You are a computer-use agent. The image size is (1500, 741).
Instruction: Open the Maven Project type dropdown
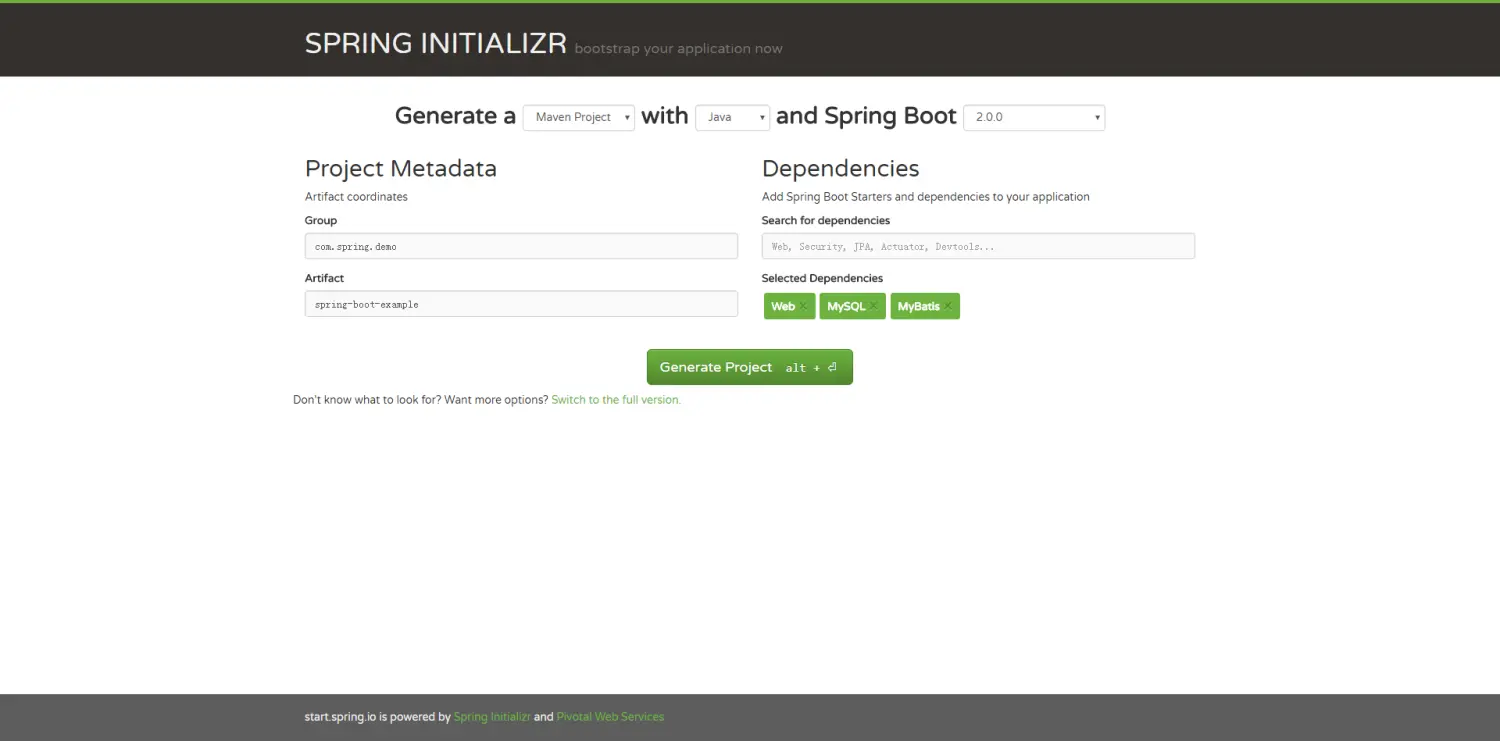579,117
